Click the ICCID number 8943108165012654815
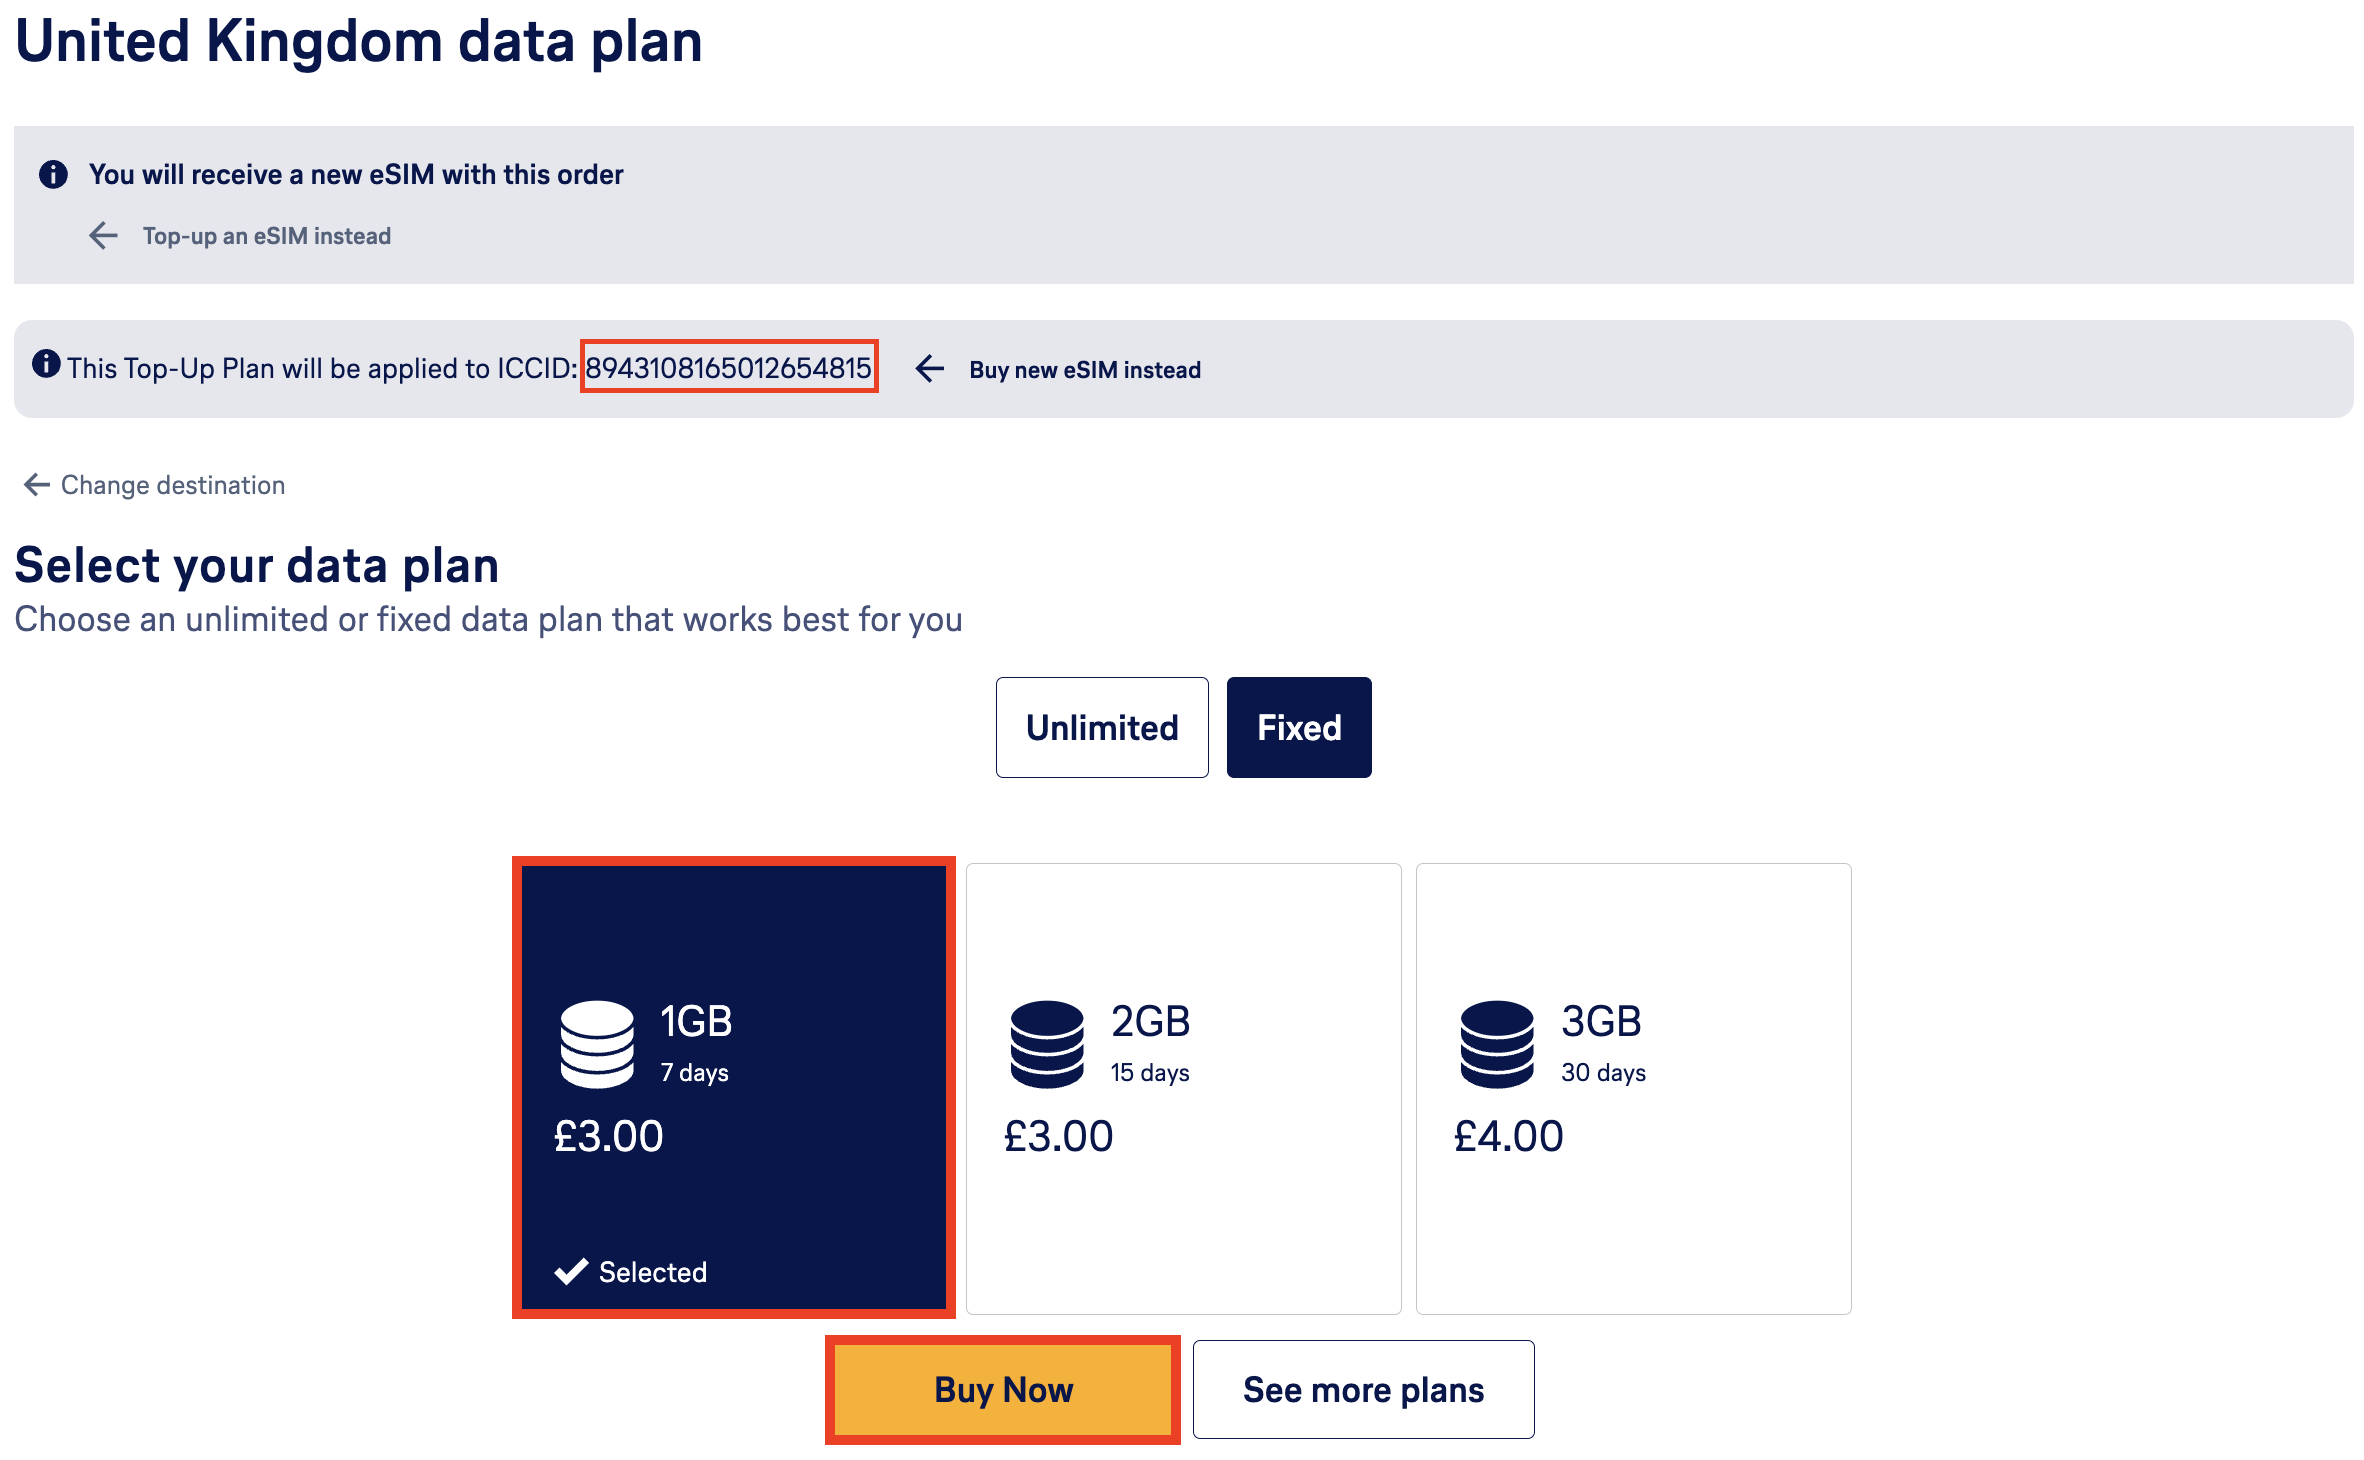This screenshot has width=2364, height=1460. (x=728, y=368)
